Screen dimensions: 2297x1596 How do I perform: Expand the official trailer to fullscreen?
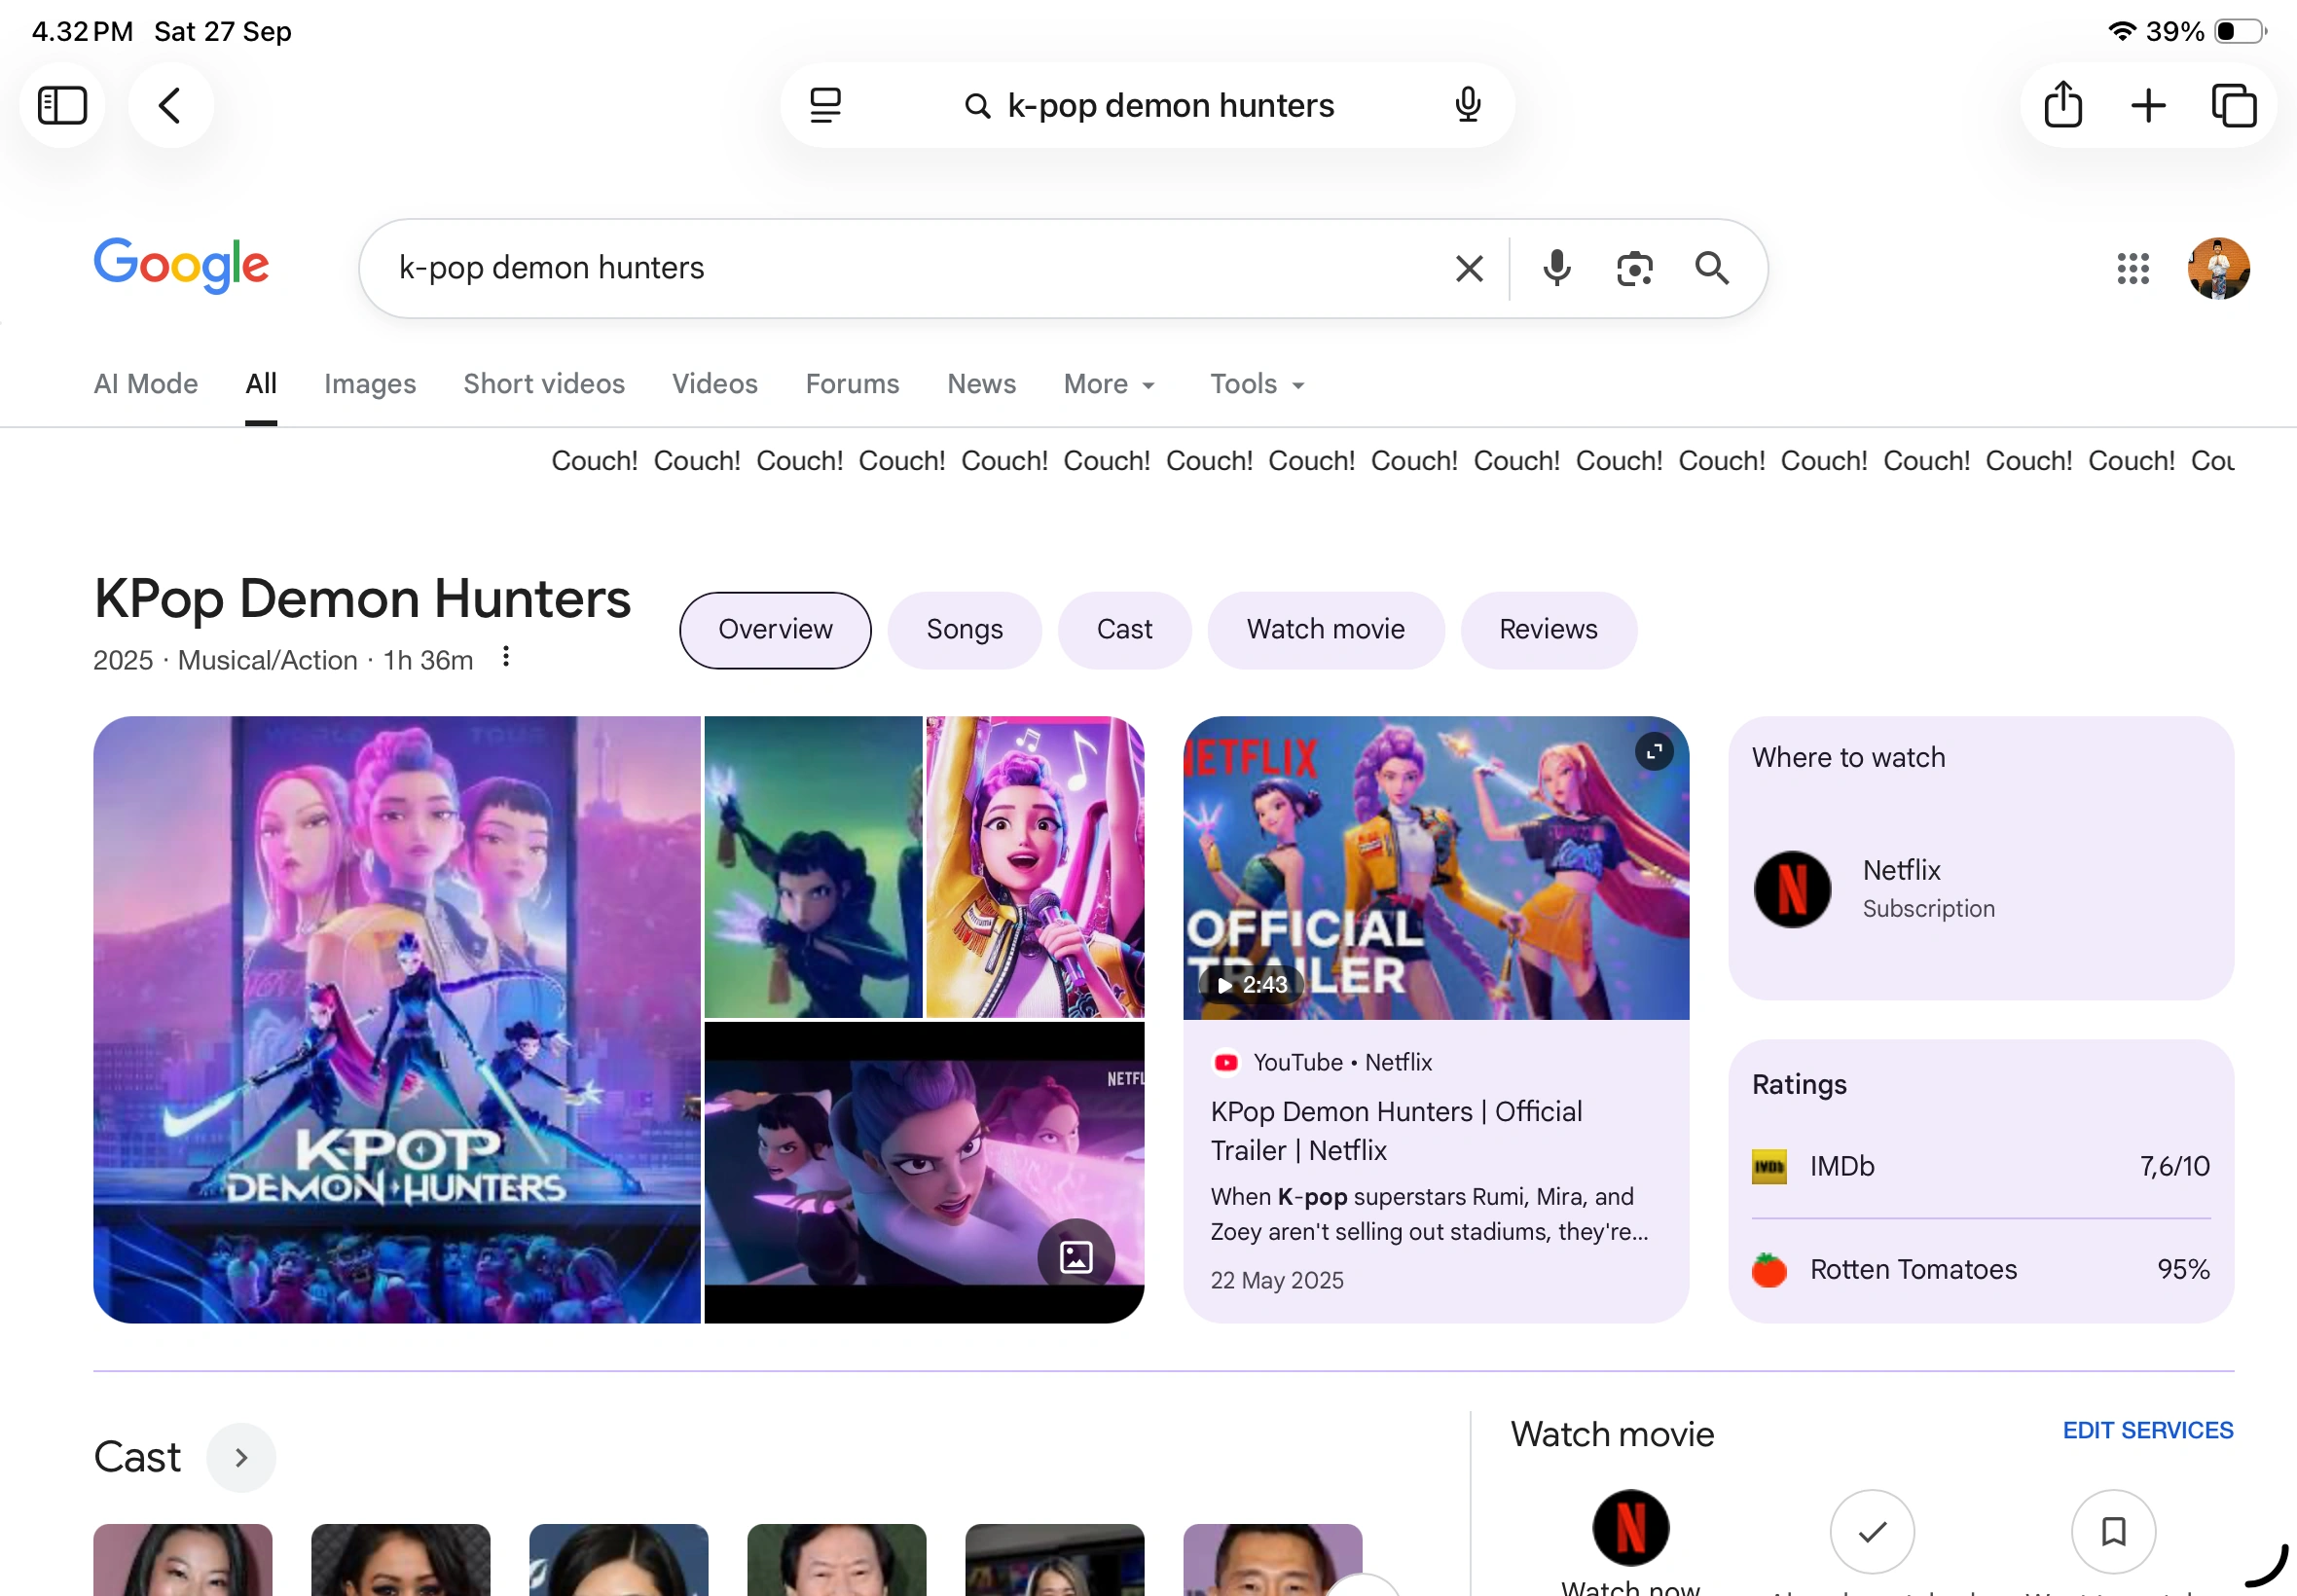coord(1653,750)
